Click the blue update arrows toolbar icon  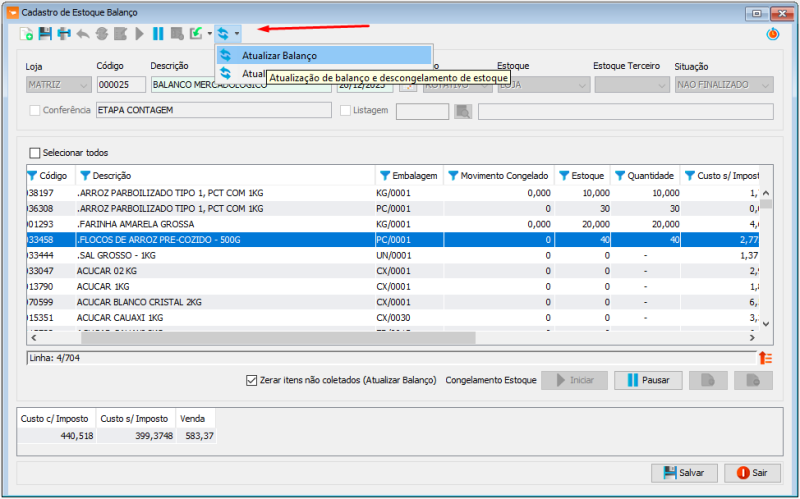click(223, 34)
